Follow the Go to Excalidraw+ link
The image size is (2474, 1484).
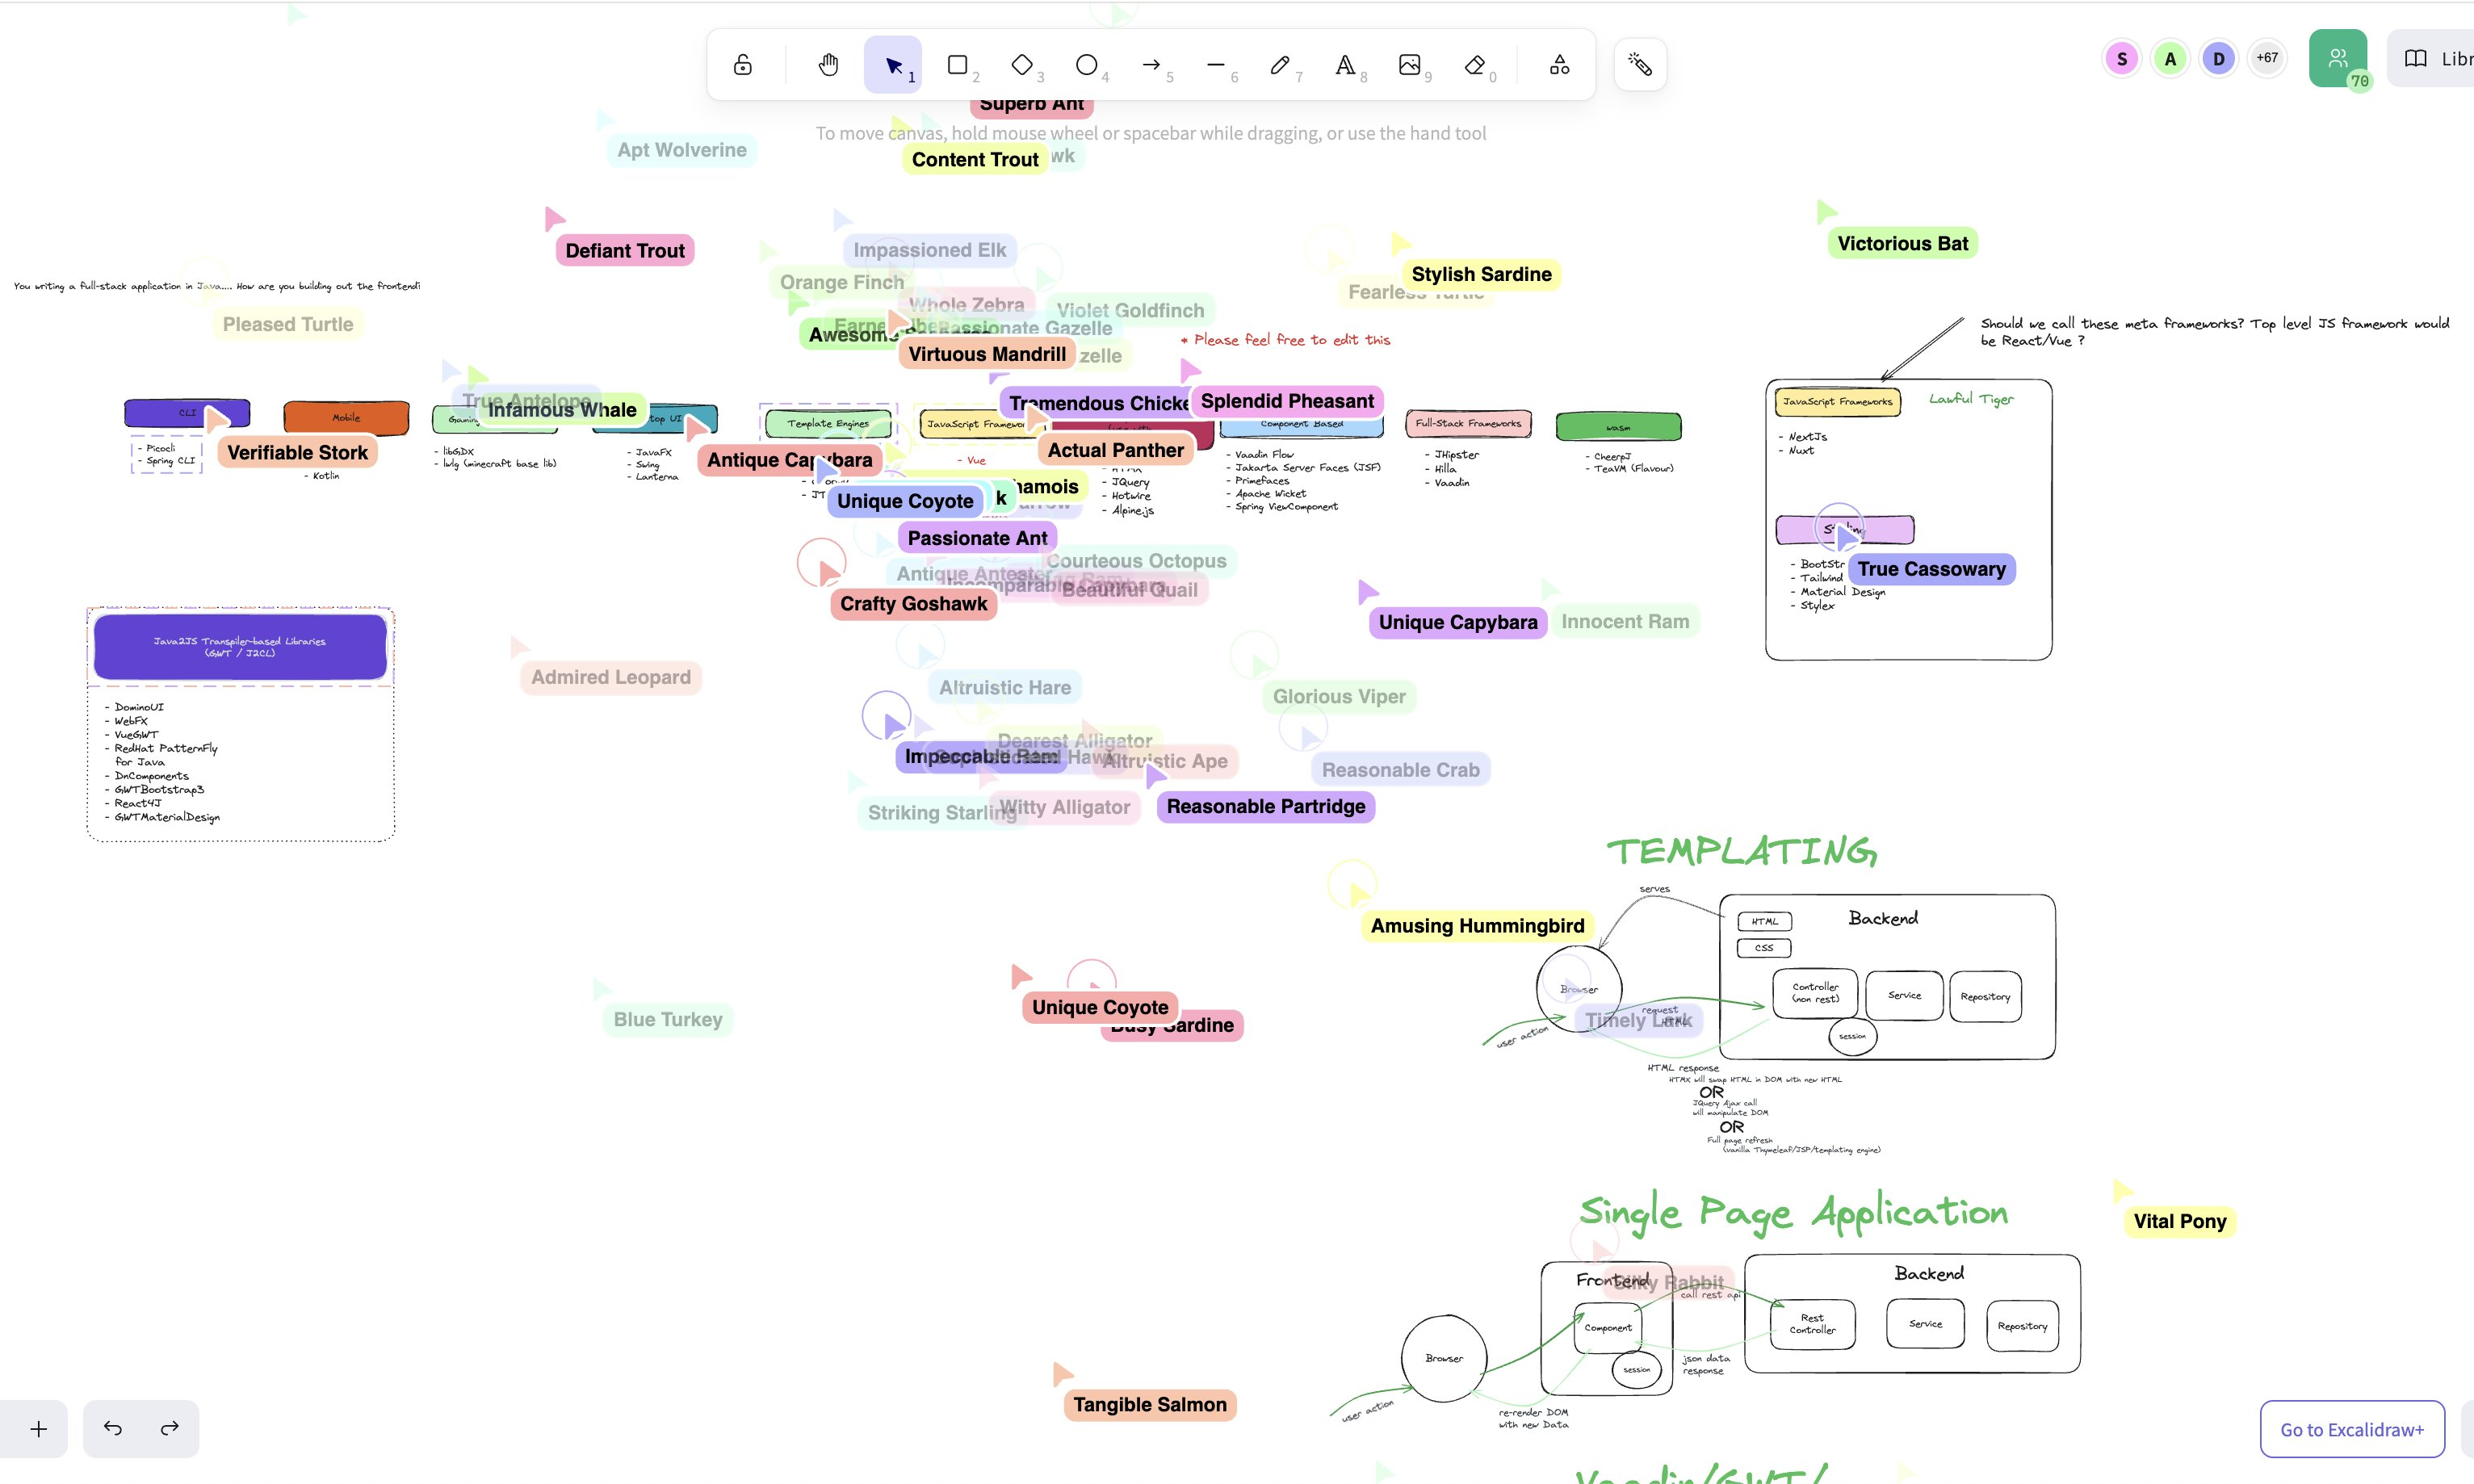[2352, 1430]
